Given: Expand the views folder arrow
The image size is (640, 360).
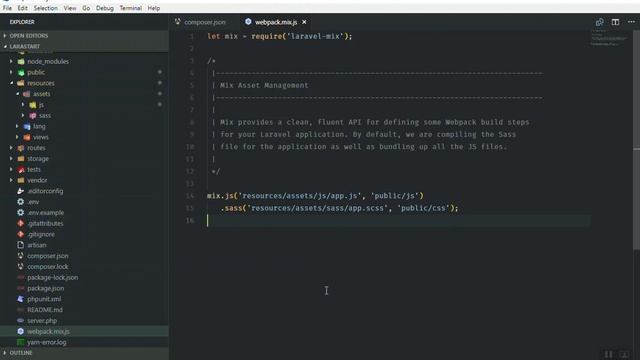Looking at the screenshot, I should click(17, 137).
